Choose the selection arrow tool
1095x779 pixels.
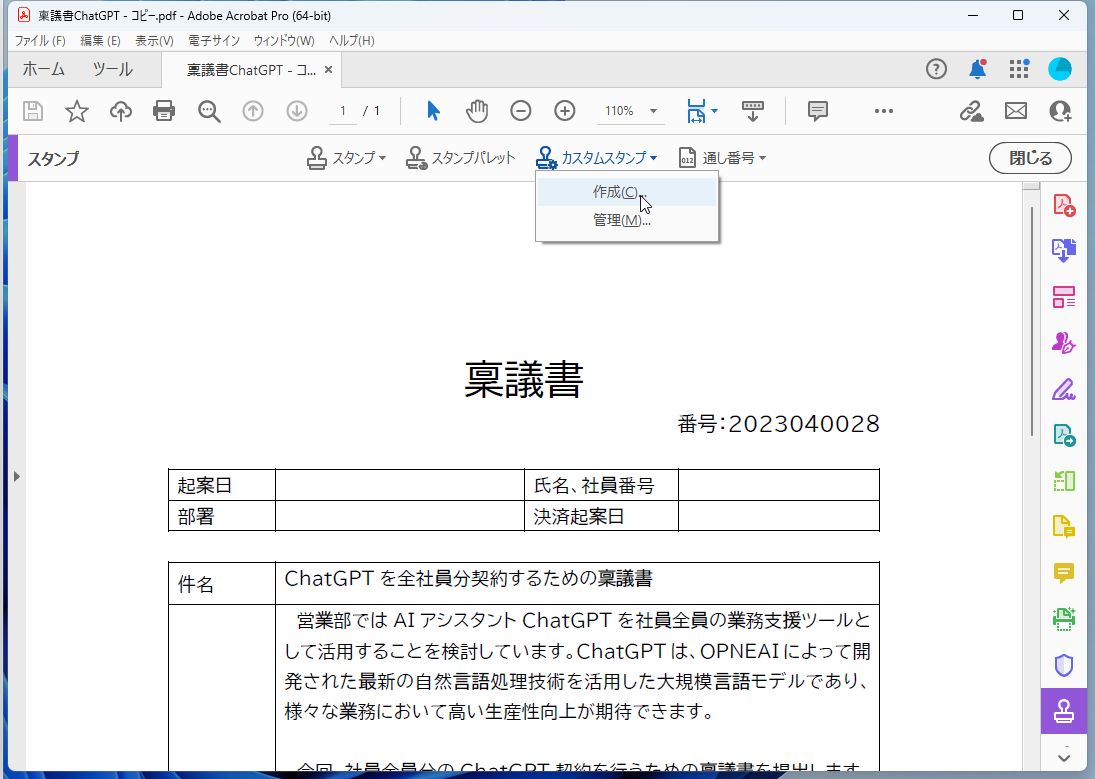pyautogui.click(x=433, y=111)
